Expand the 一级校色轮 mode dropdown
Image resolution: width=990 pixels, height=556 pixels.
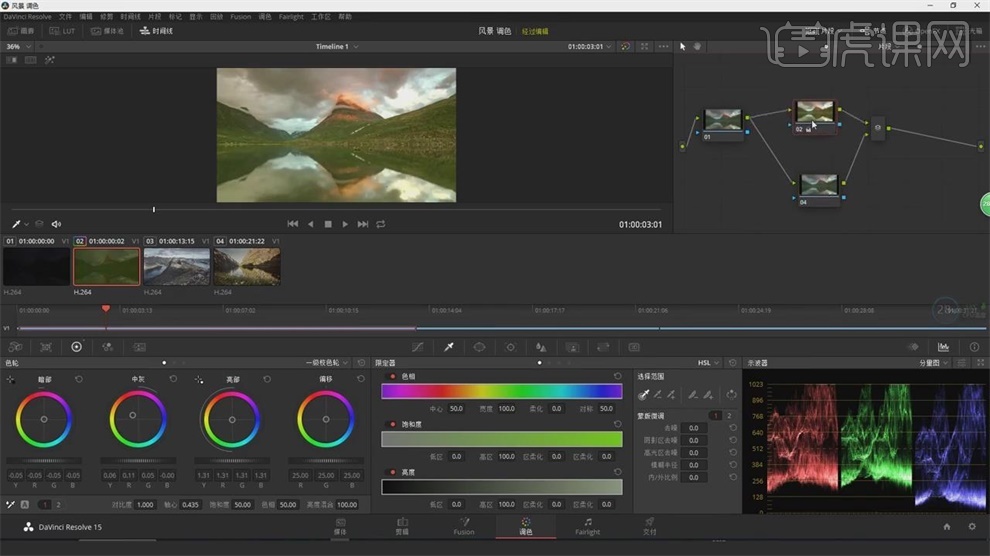(328, 363)
